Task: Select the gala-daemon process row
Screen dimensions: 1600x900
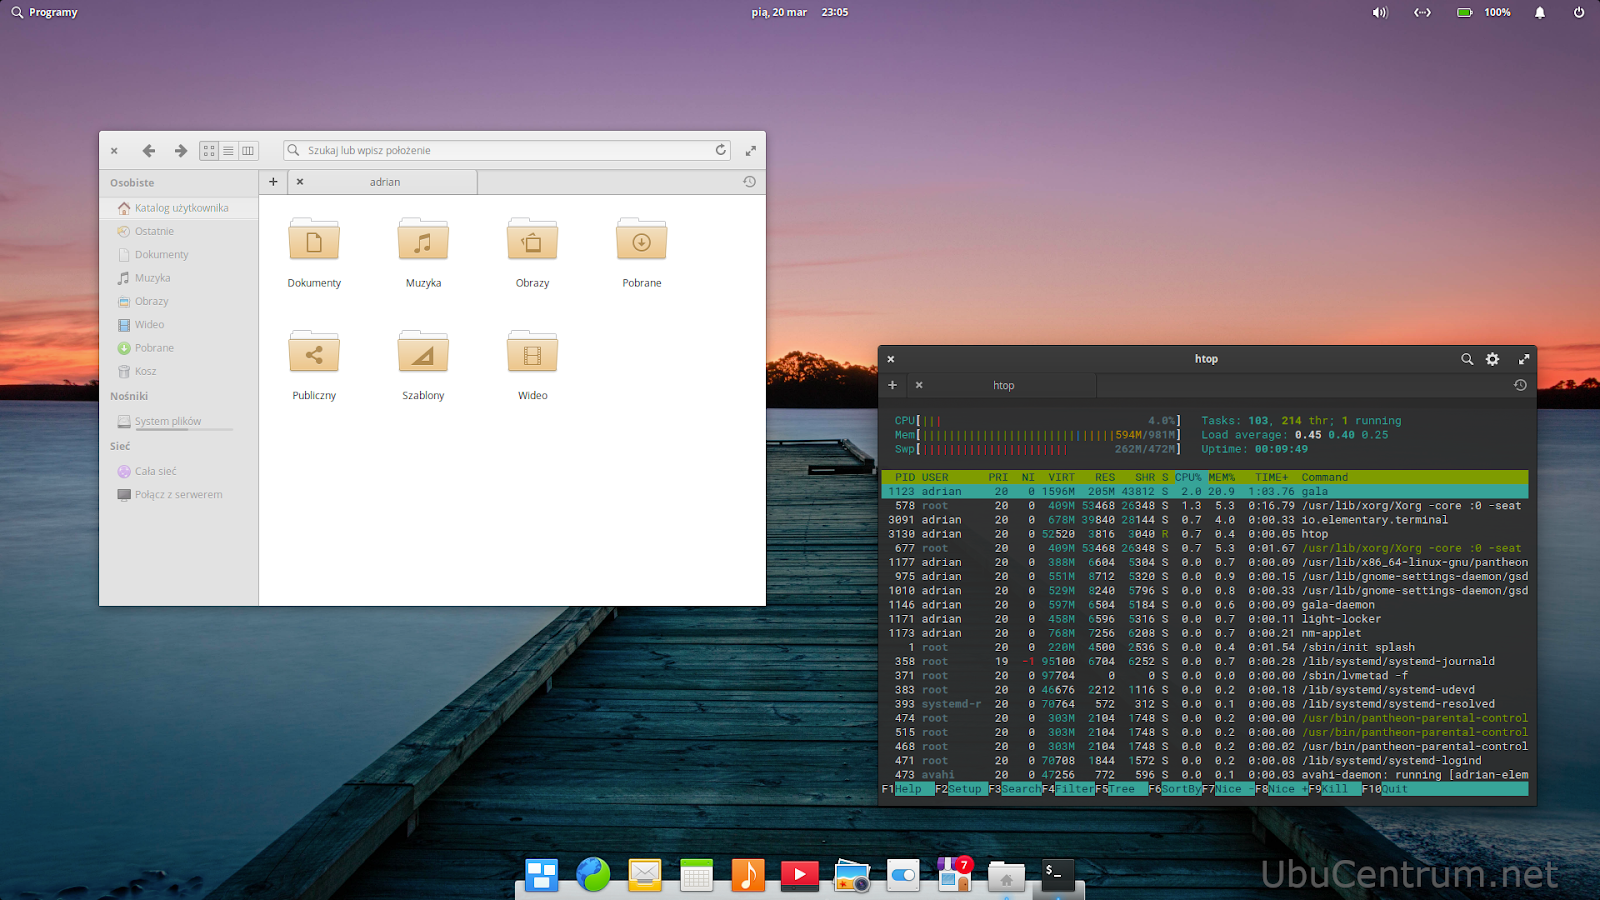Action: (1205, 605)
